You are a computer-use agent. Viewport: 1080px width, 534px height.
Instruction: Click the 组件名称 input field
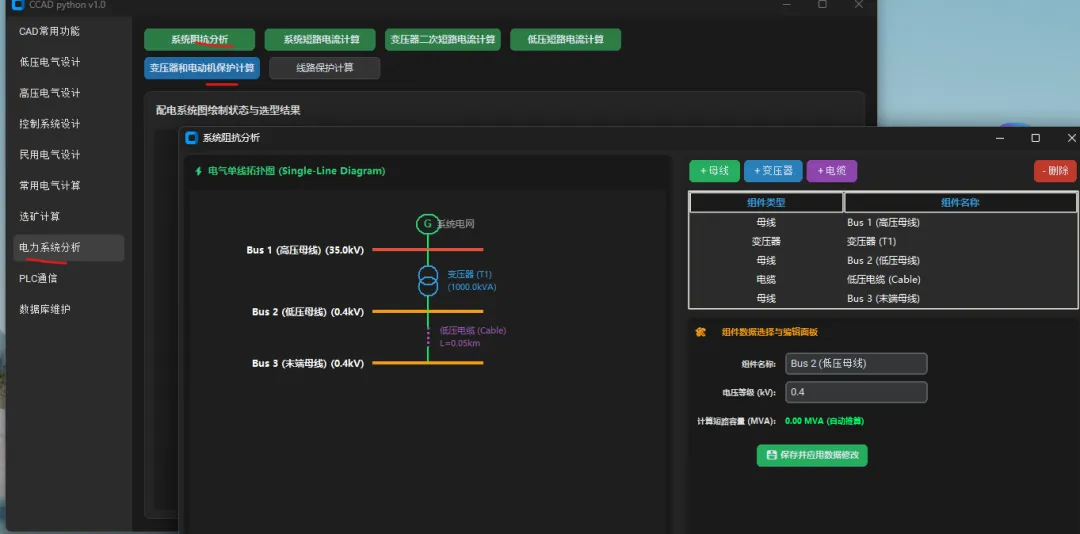(x=856, y=364)
